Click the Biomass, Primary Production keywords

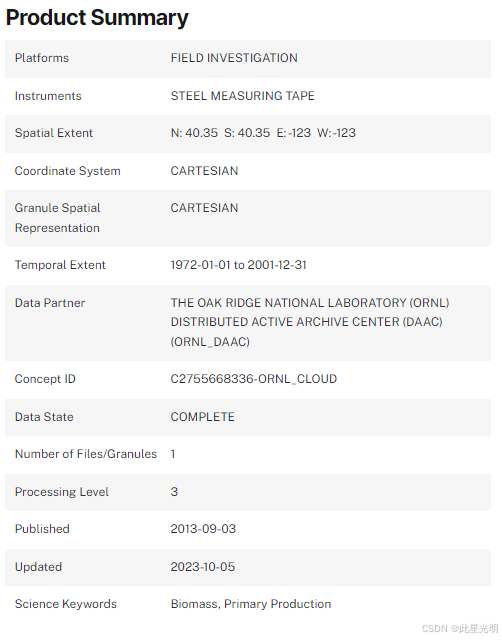point(251,604)
